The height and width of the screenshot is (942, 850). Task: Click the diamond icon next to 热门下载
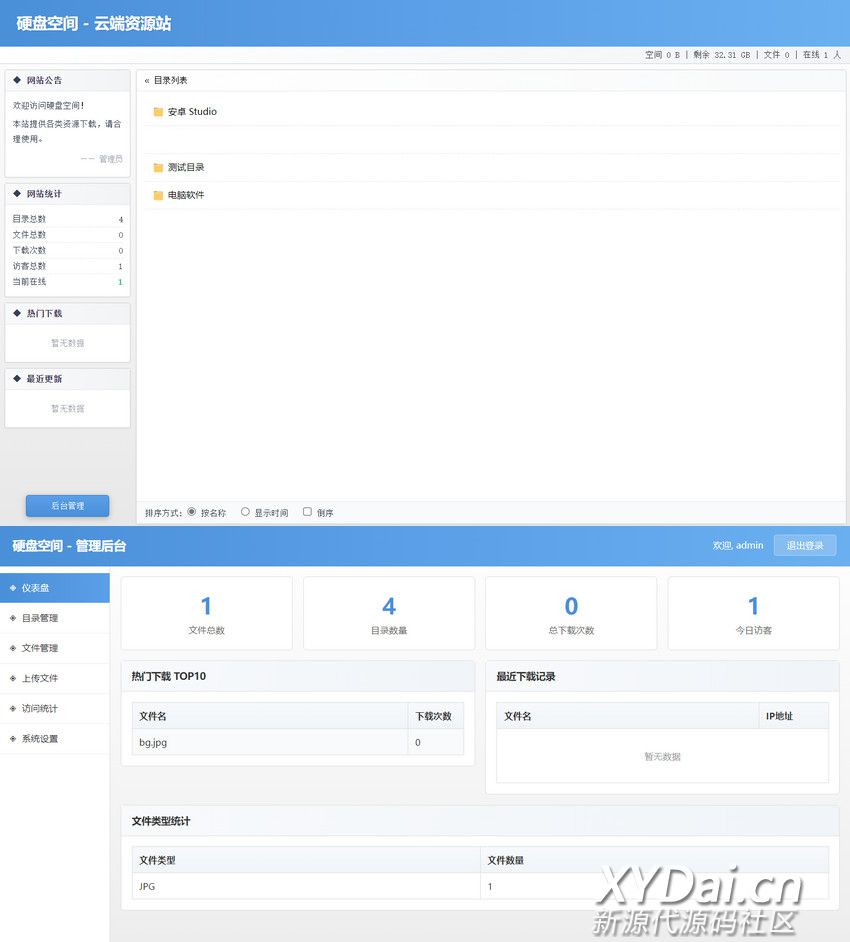17,313
